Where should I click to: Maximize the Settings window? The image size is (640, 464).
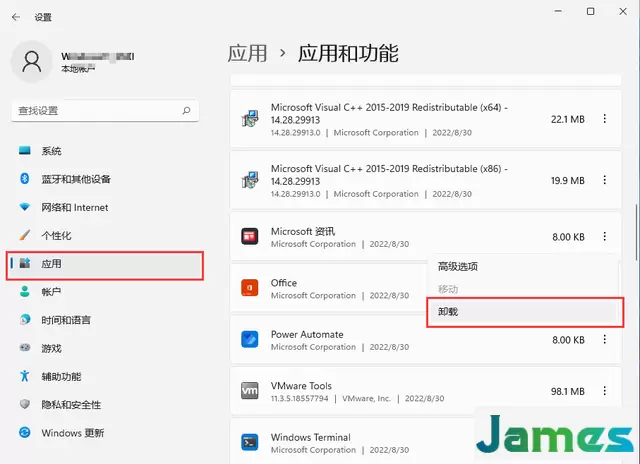pos(590,11)
